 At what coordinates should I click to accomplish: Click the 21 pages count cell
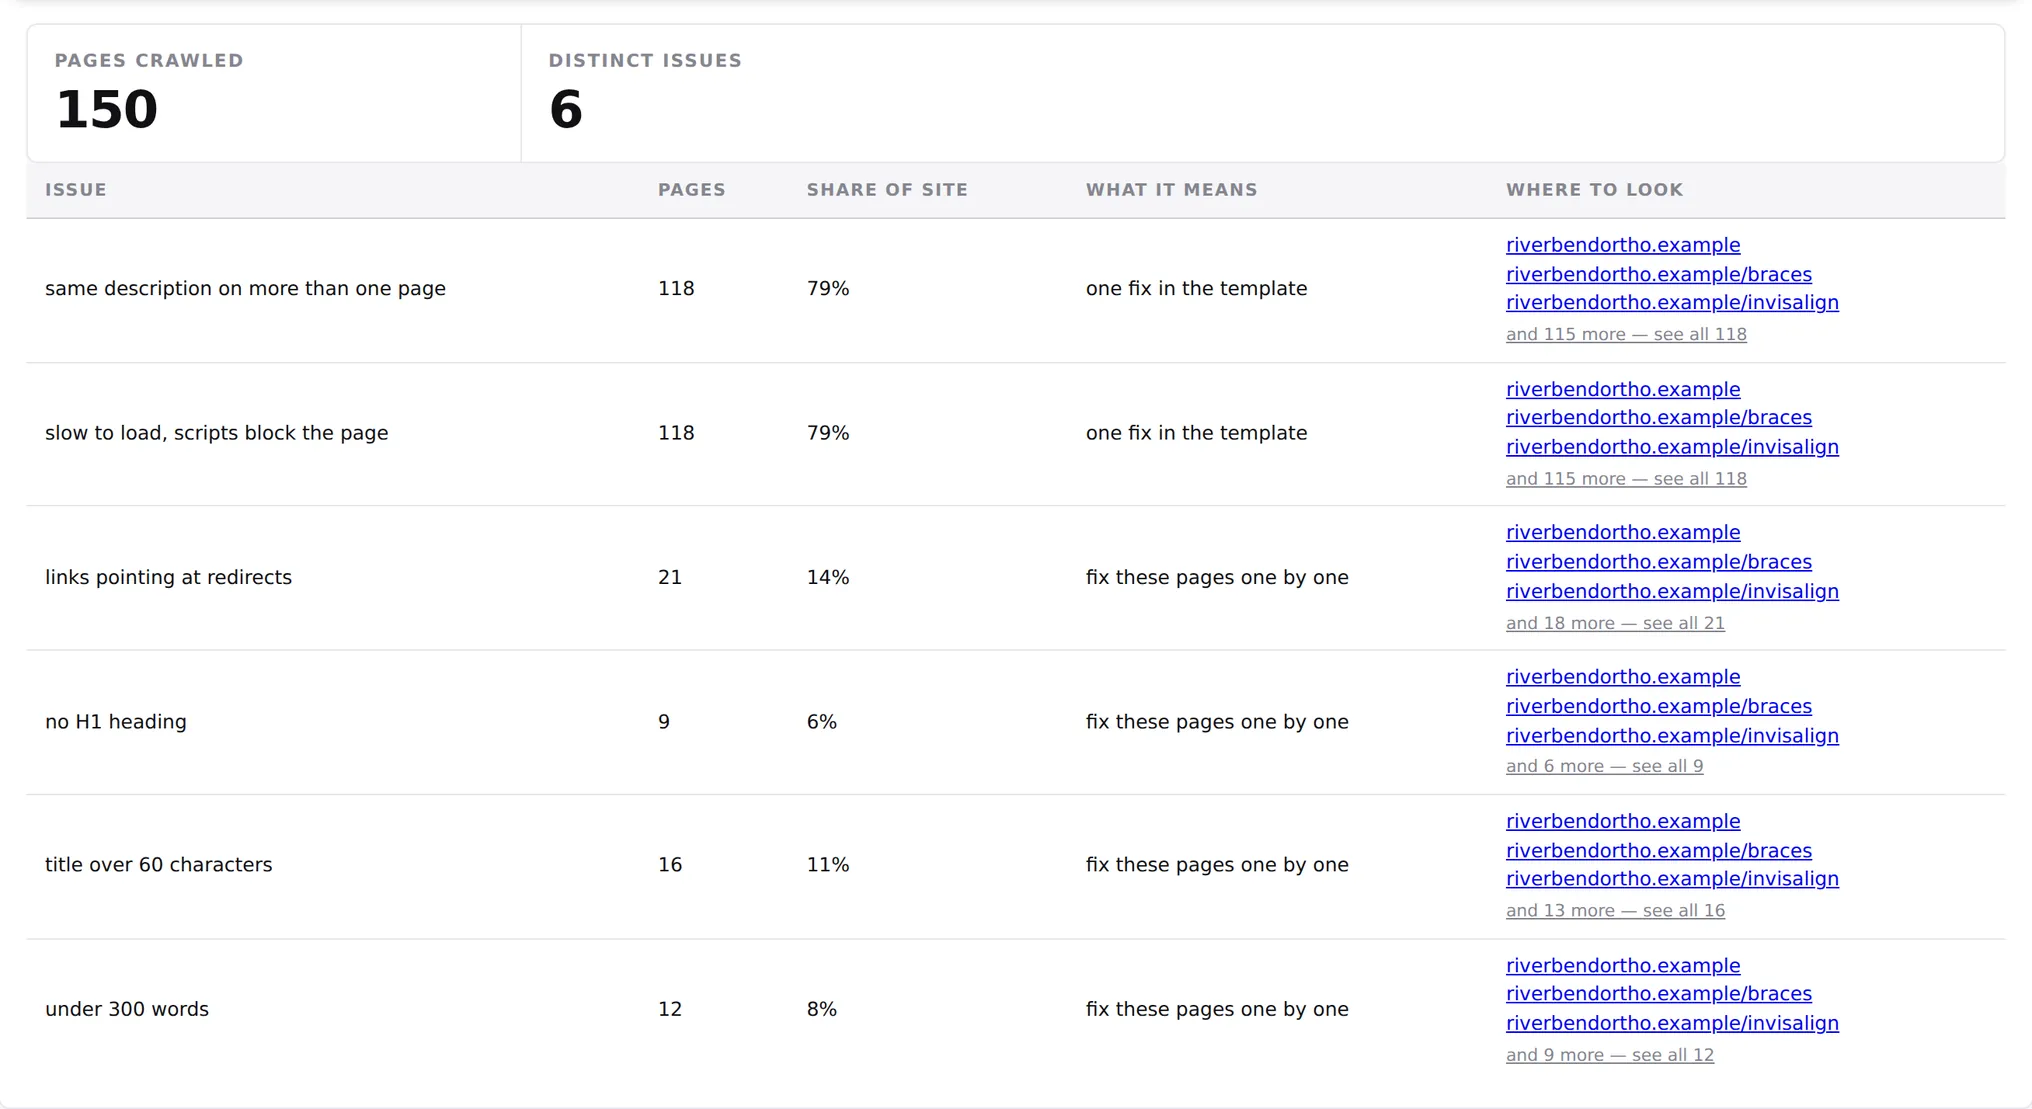[x=669, y=577]
